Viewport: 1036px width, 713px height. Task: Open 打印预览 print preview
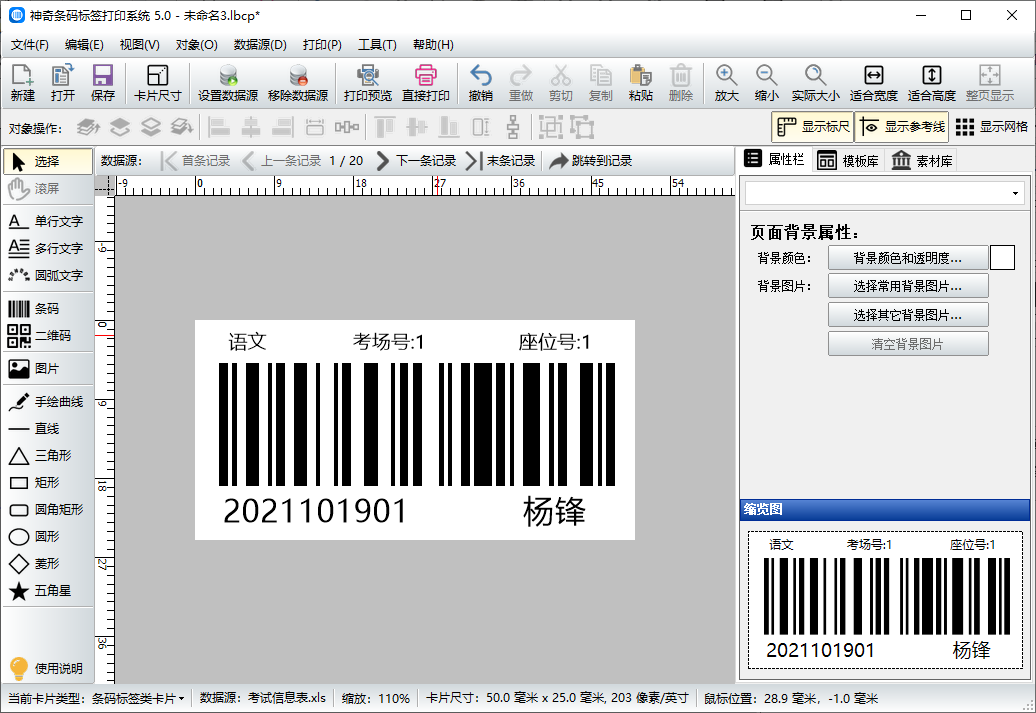point(368,83)
